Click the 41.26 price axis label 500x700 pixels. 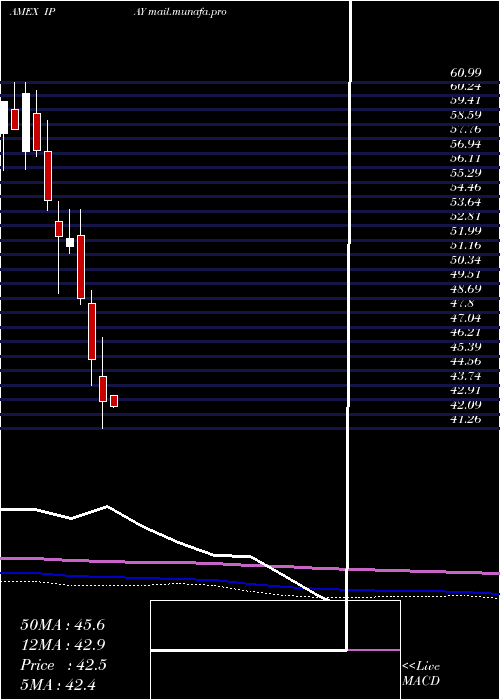point(464,419)
